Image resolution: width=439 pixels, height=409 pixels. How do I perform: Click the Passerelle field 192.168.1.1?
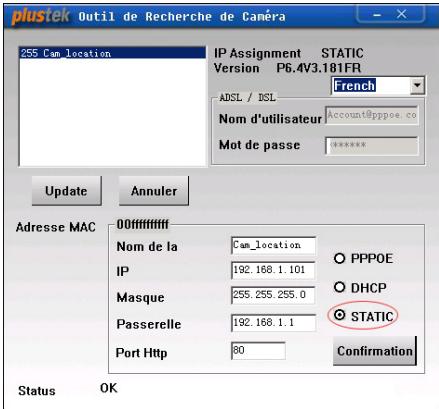pyautogui.click(x=273, y=323)
